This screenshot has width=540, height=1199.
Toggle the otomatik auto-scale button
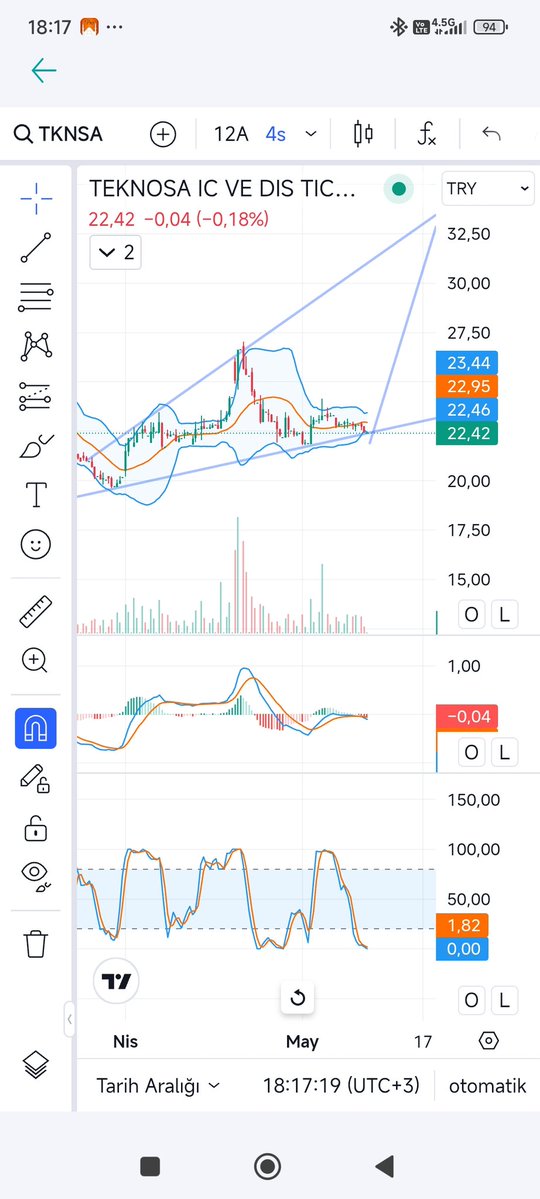(487, 1086)
